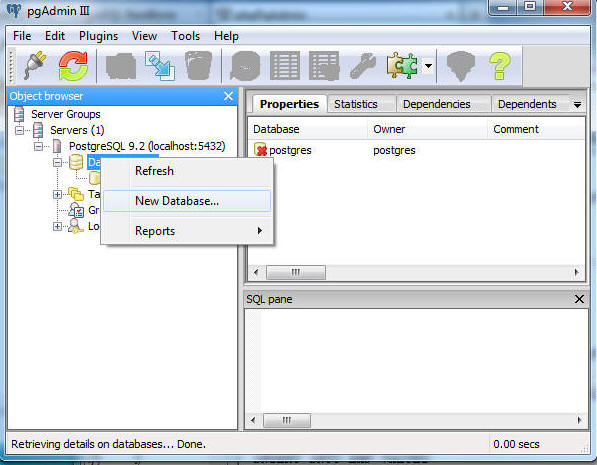Image resolution: width=597 pixels, height=465 pixels.
Task: Click the View data grid icon
Action: 285,66
